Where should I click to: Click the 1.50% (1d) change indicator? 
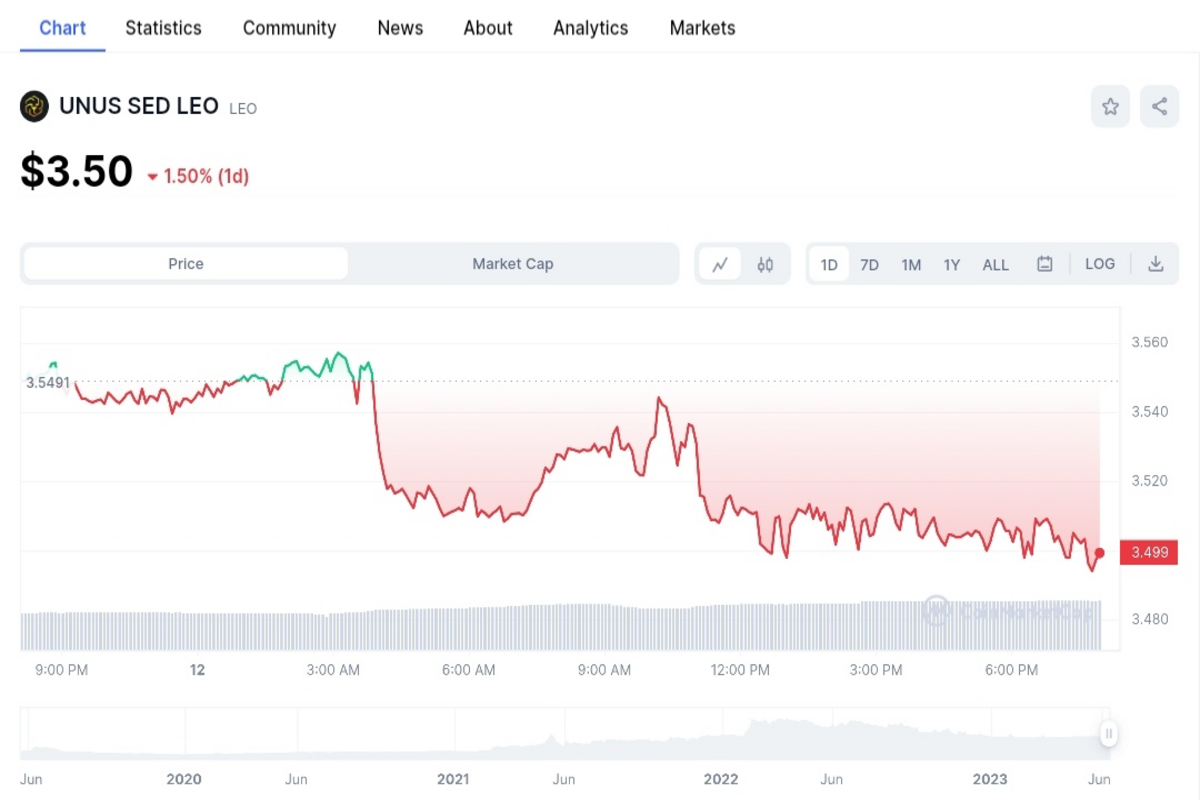(x=198, y=177)
